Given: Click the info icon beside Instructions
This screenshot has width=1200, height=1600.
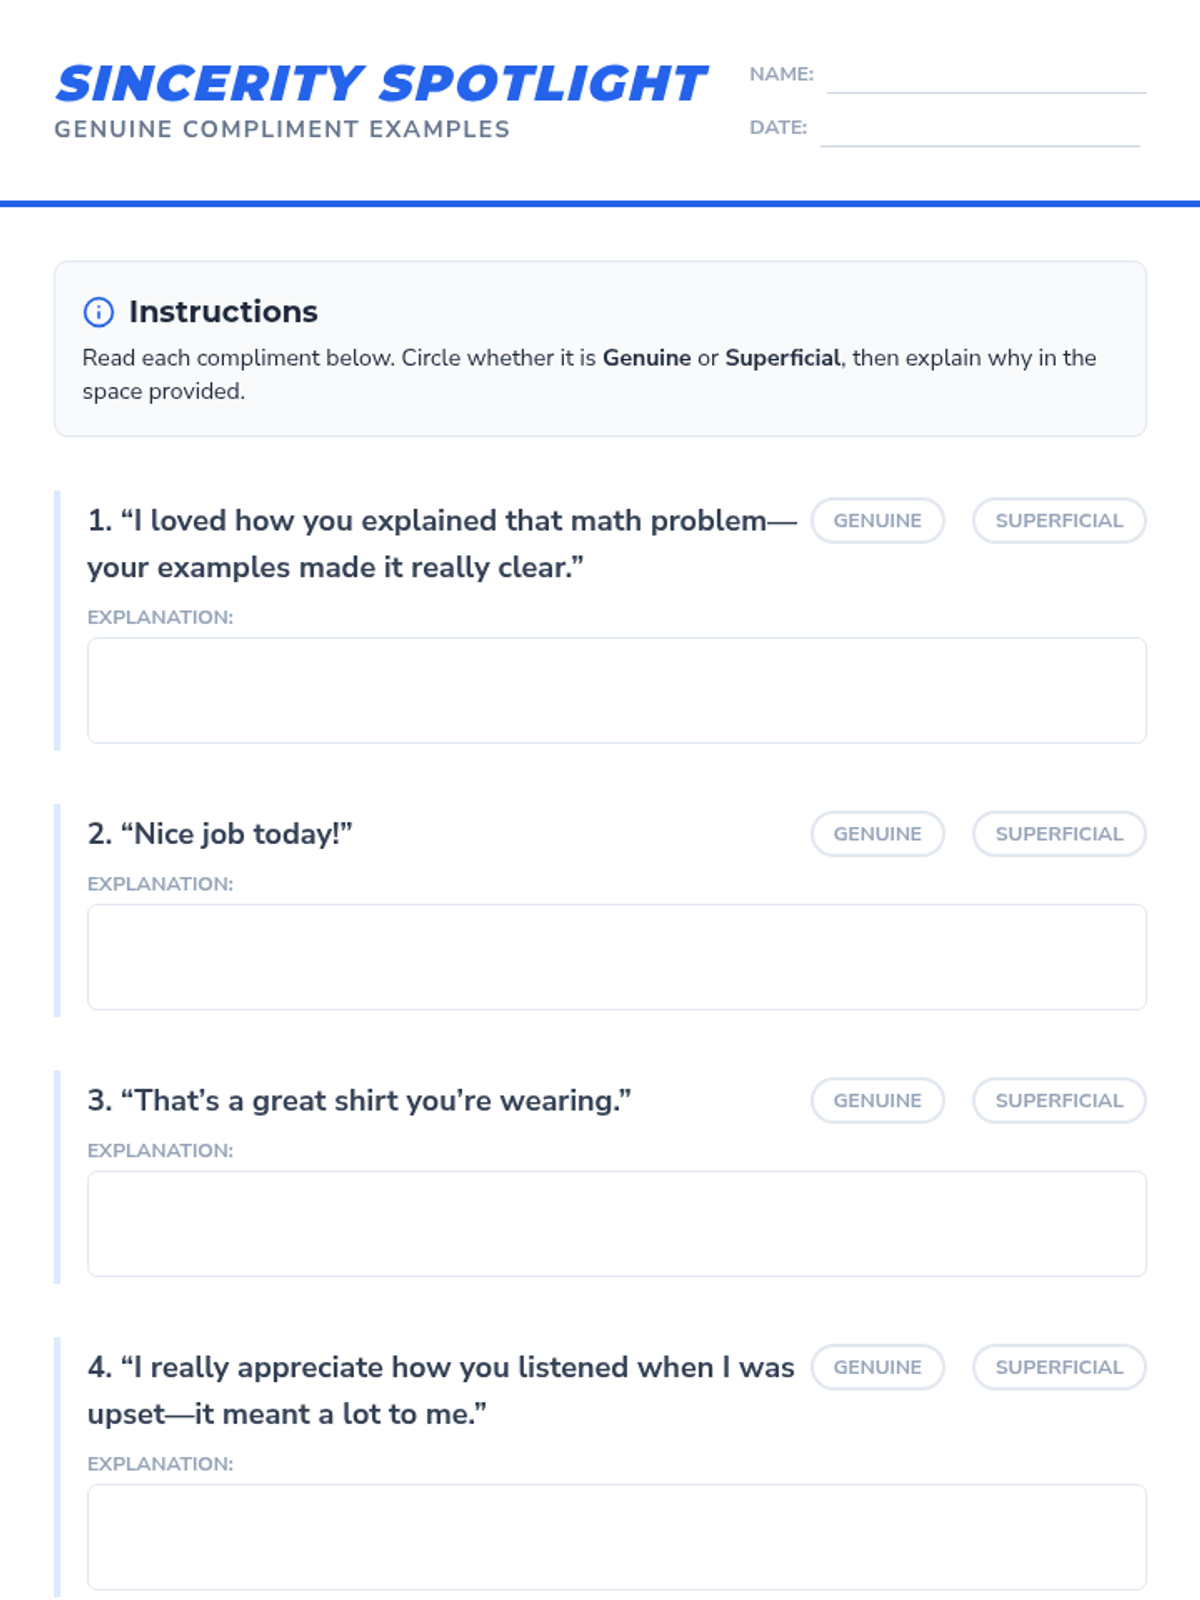Looking at the screenshot, I should click(98, 312).
